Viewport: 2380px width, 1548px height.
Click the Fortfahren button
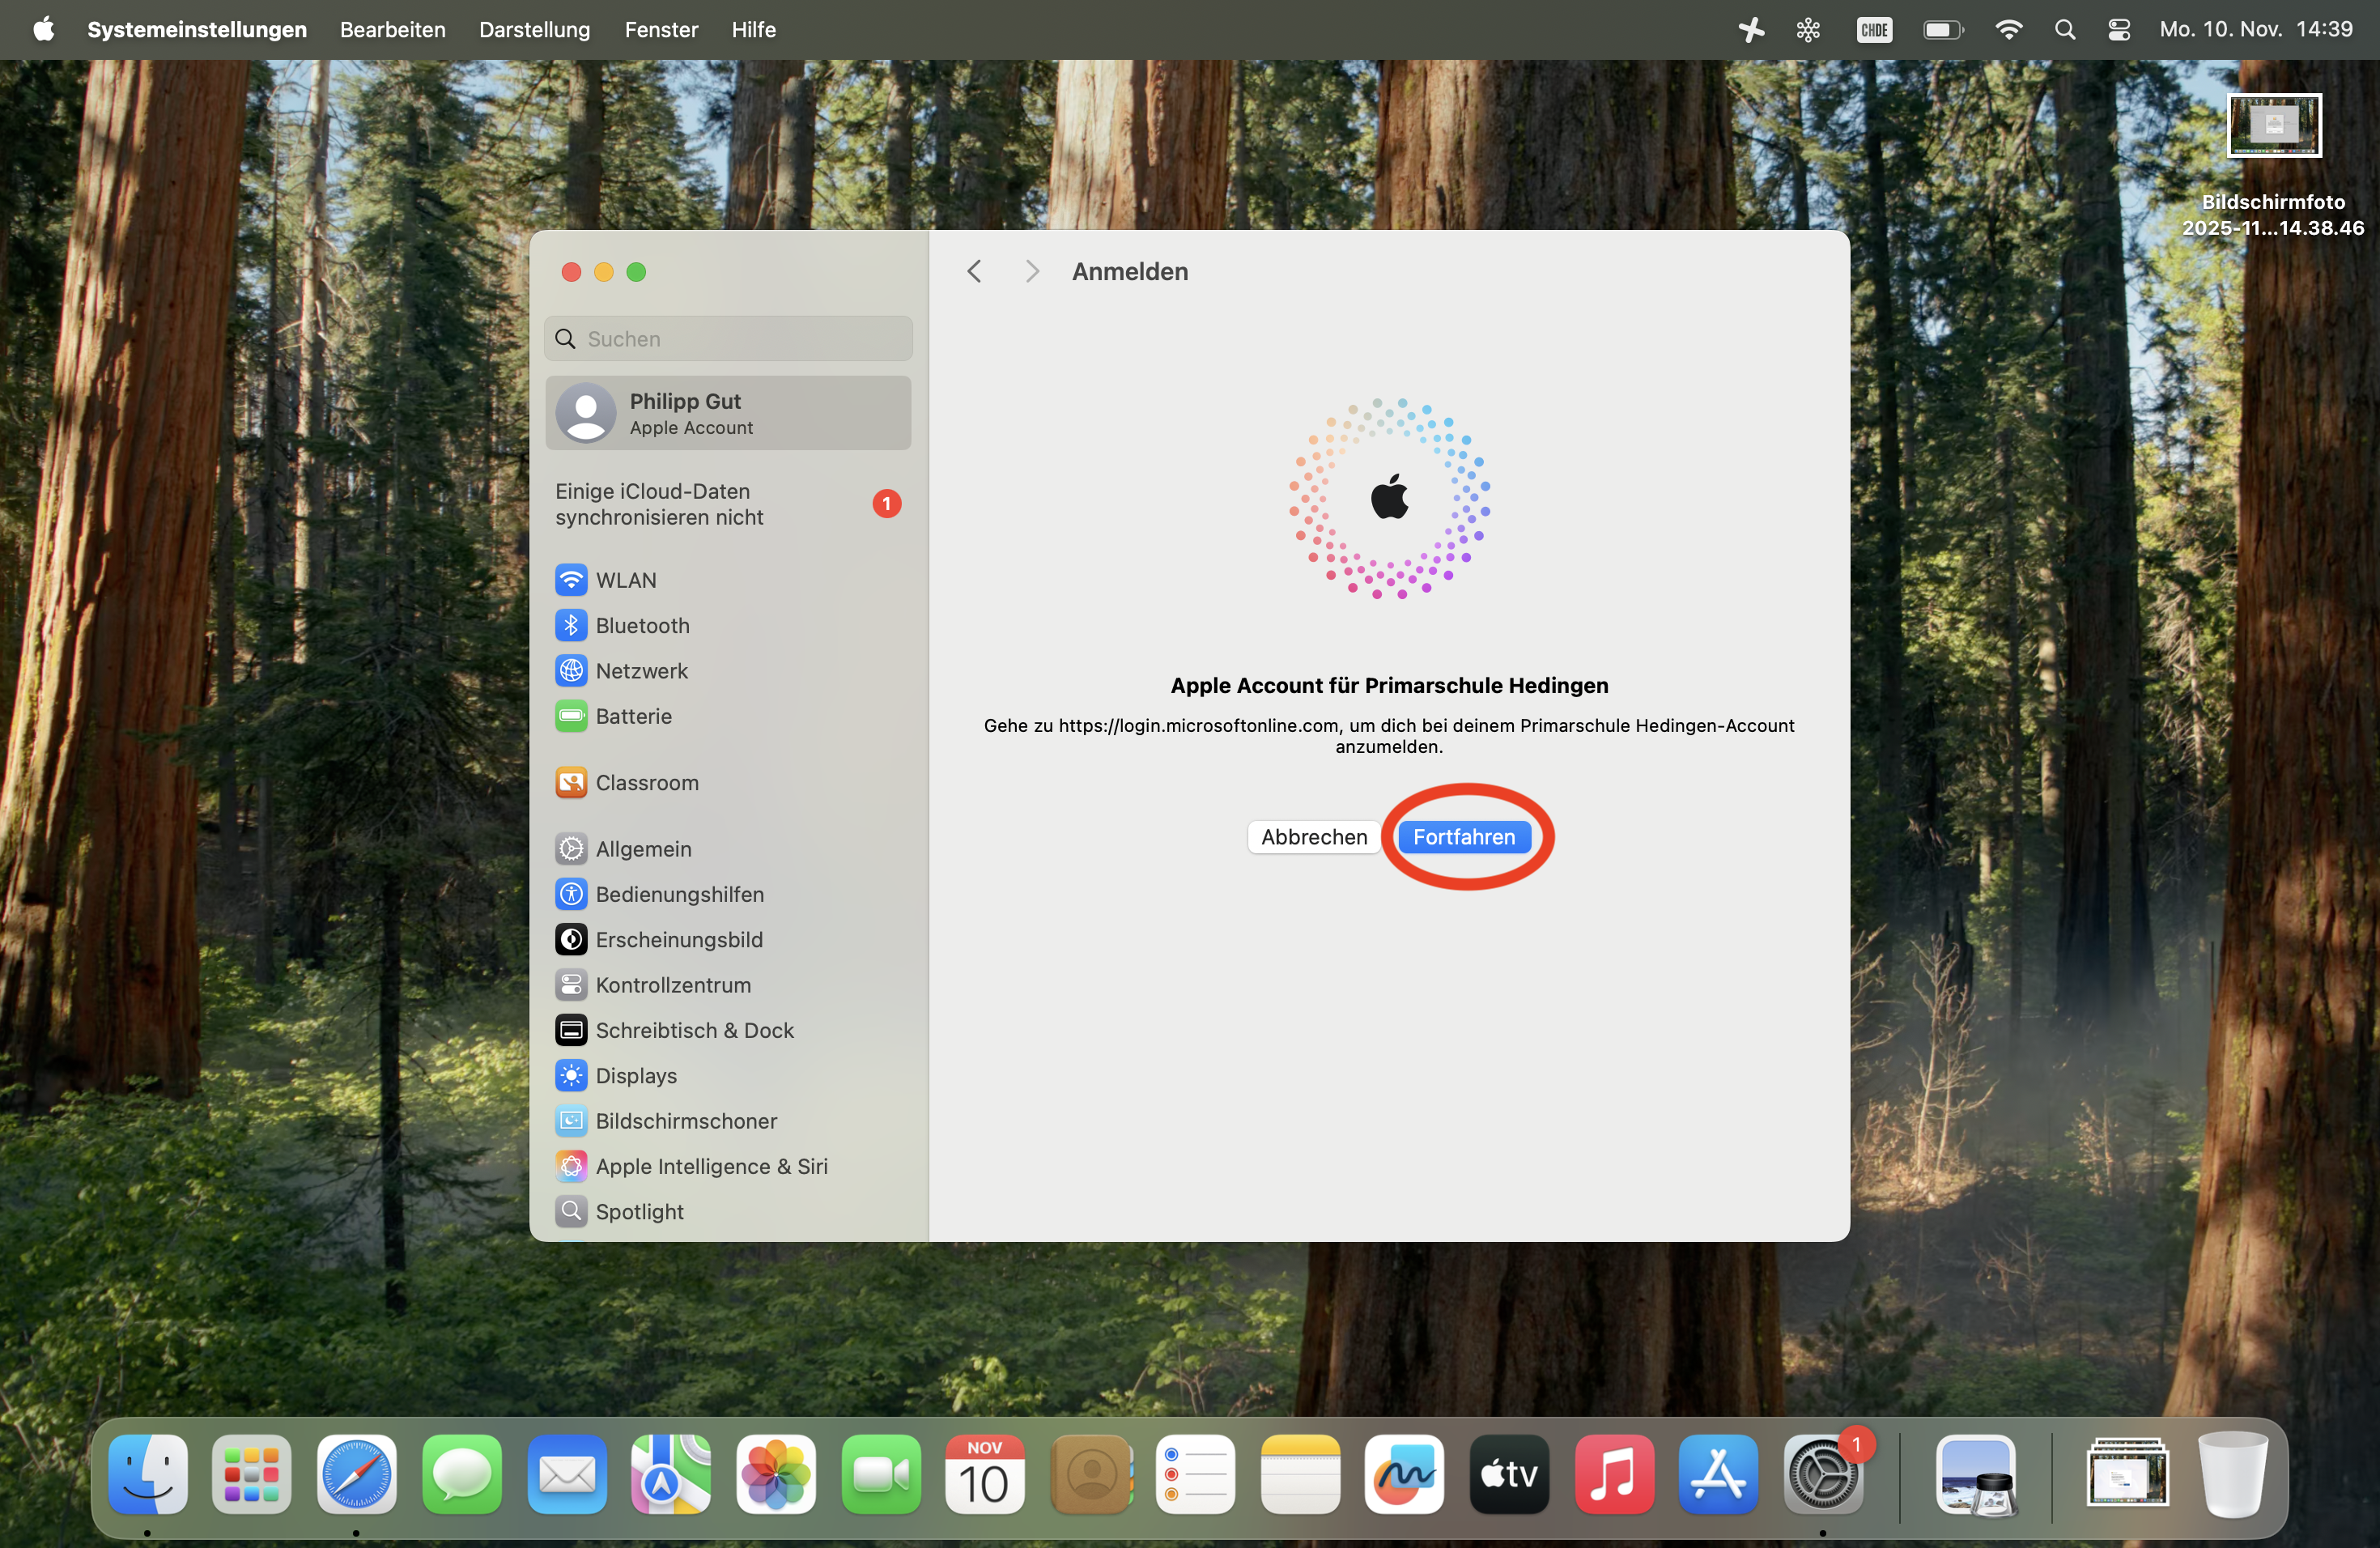[1463, 837]
